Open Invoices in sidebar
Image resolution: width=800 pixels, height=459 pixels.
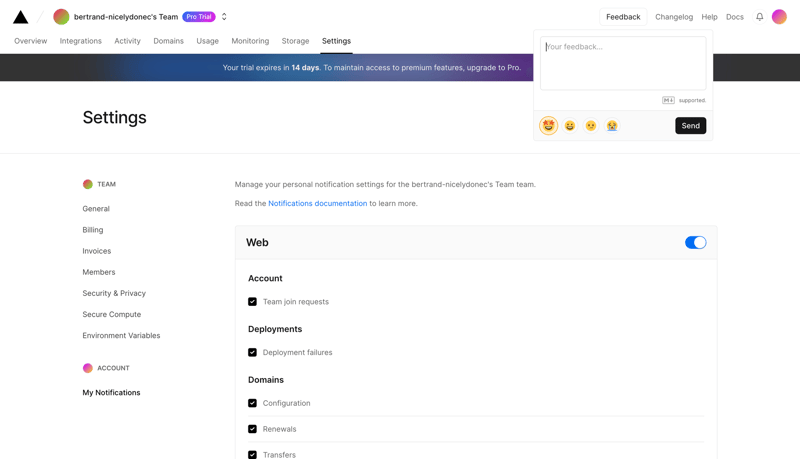tap(97, 251)
